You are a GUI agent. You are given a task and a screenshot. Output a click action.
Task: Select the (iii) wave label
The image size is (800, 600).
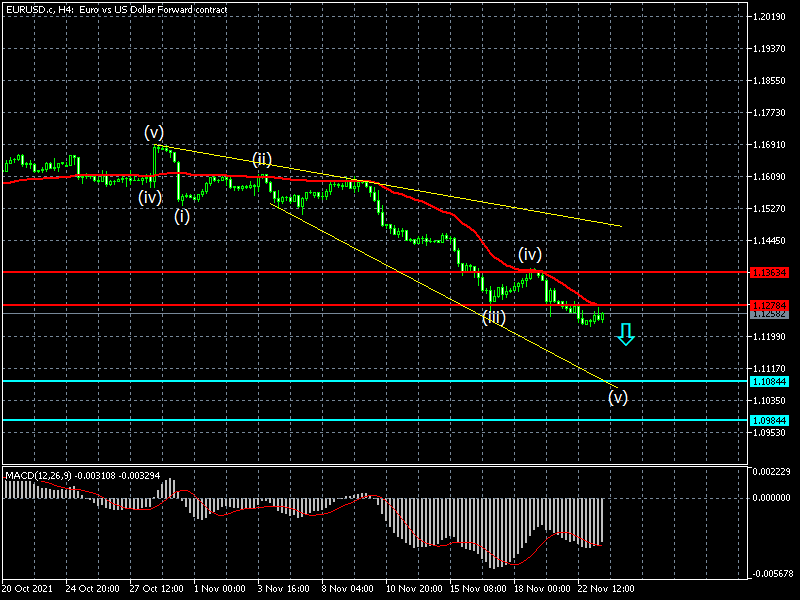coord(493,318)
